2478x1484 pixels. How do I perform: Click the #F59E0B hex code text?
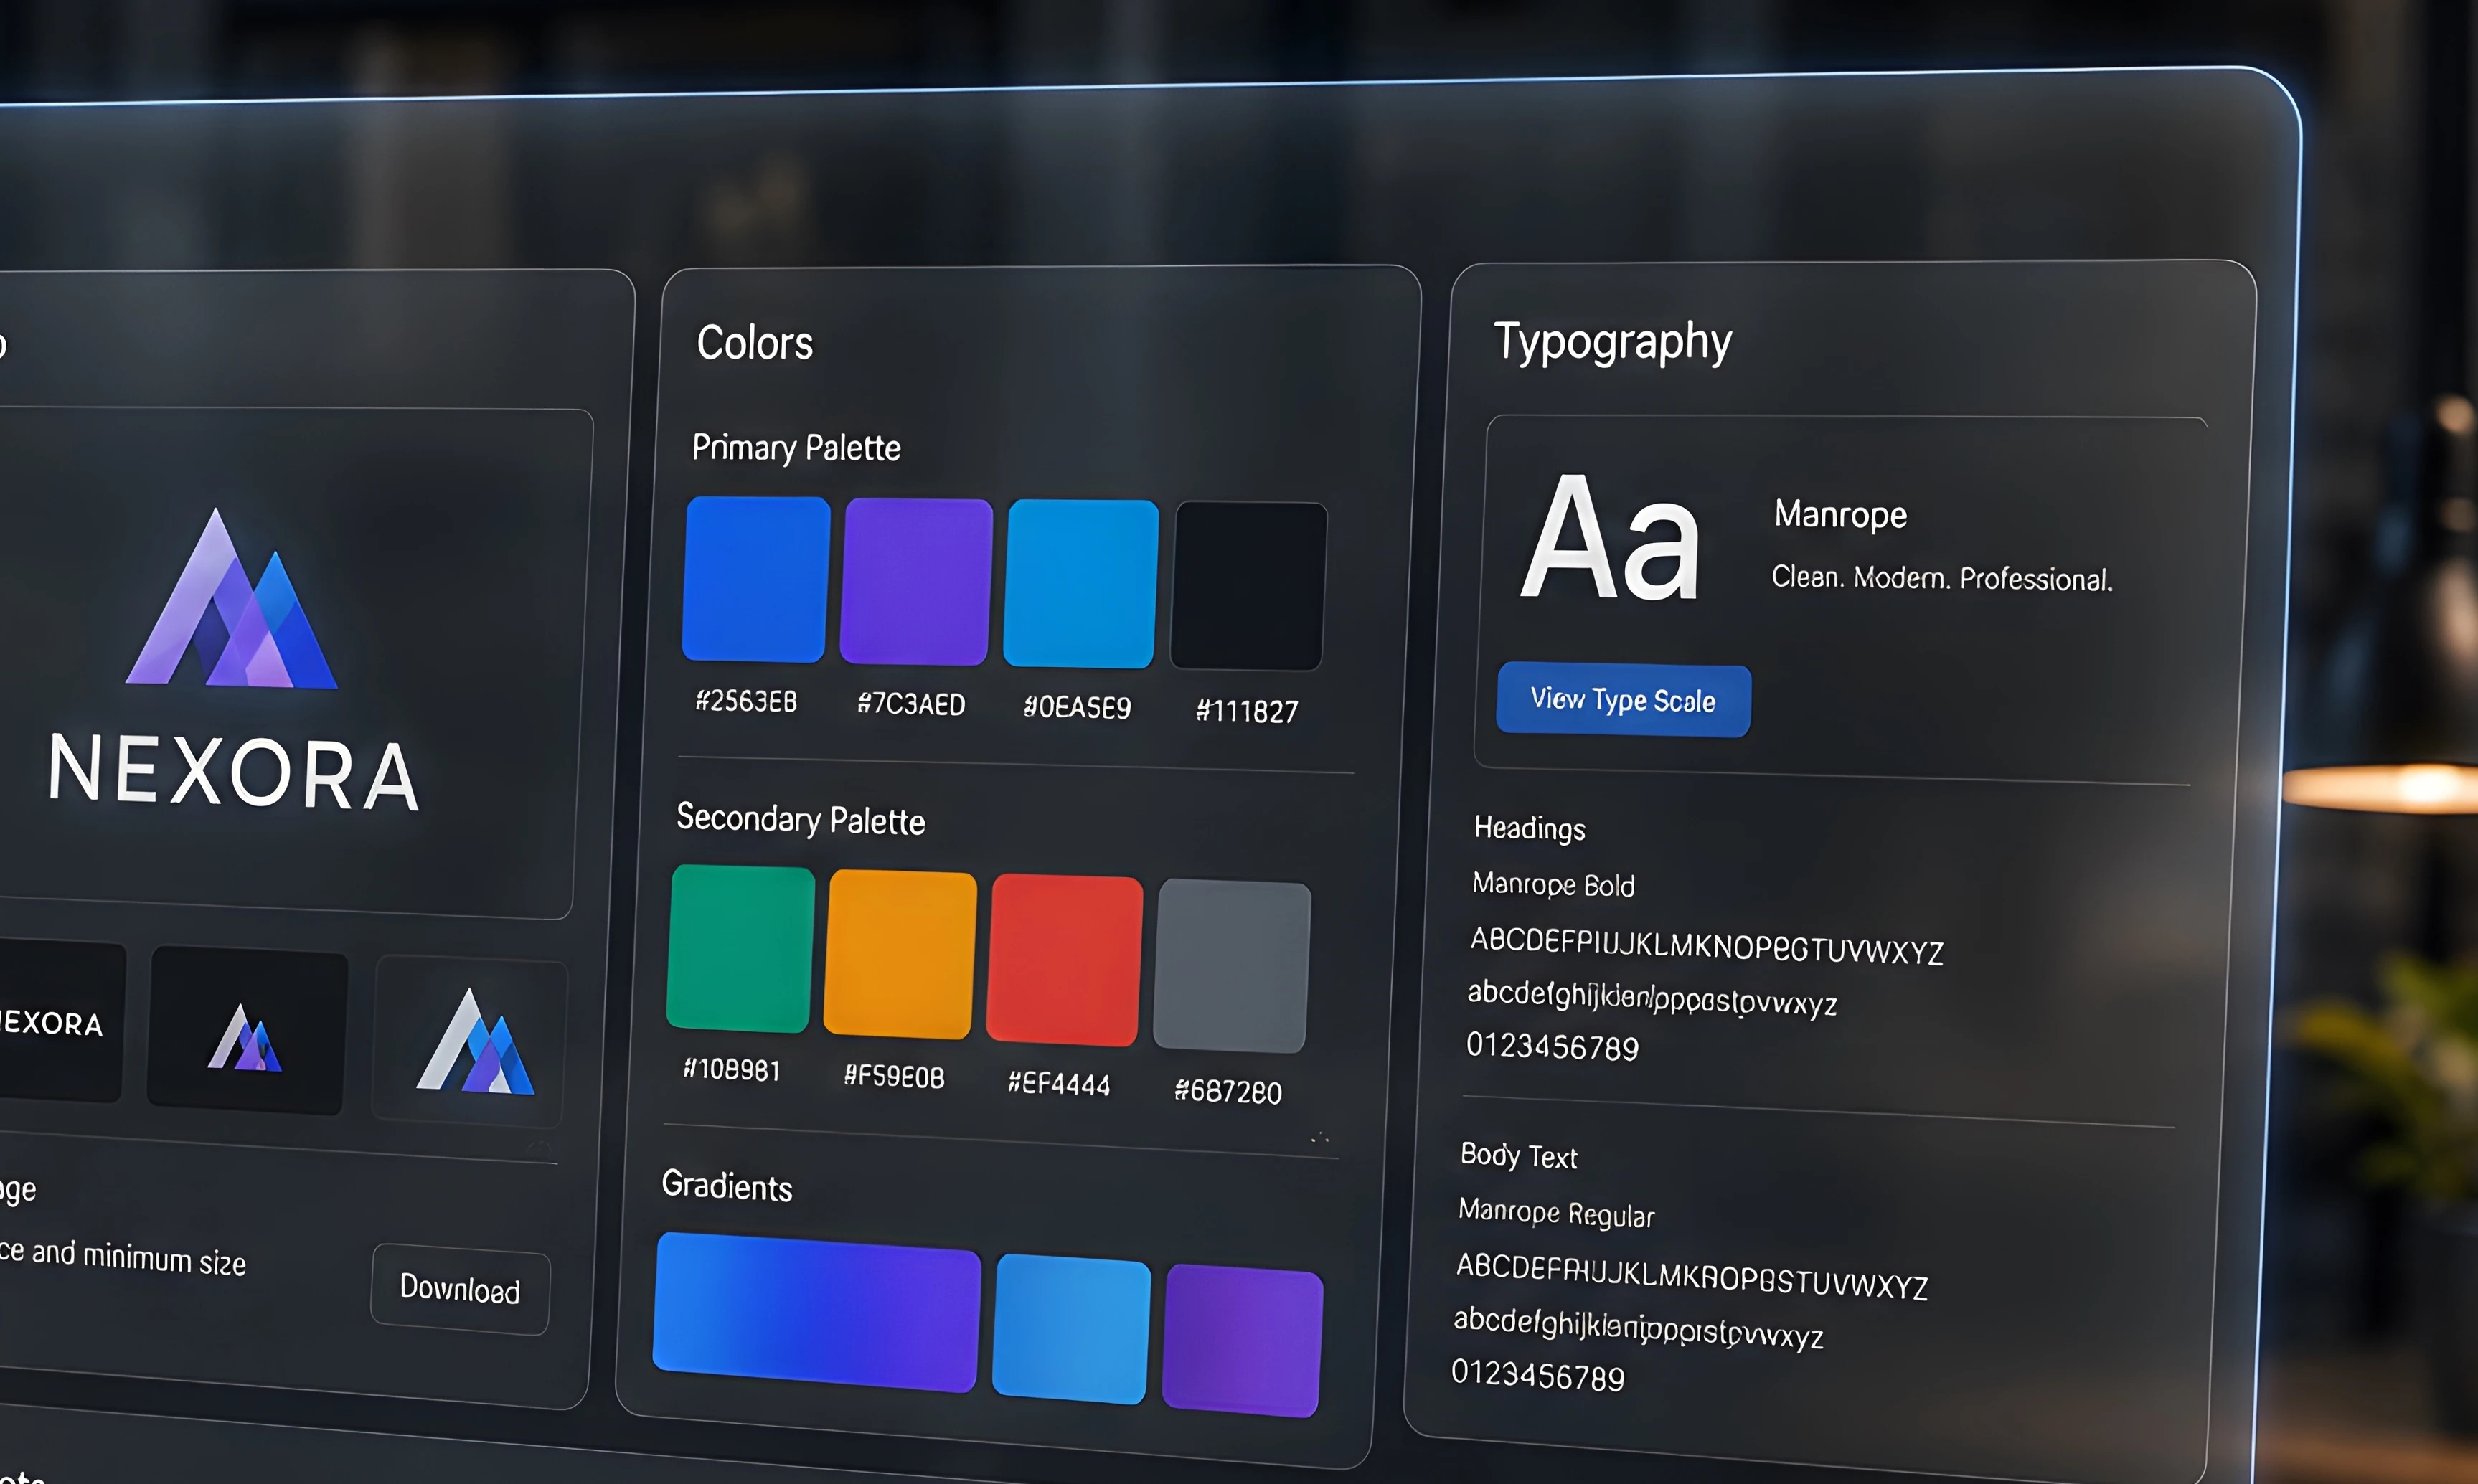coord(894,1076)
